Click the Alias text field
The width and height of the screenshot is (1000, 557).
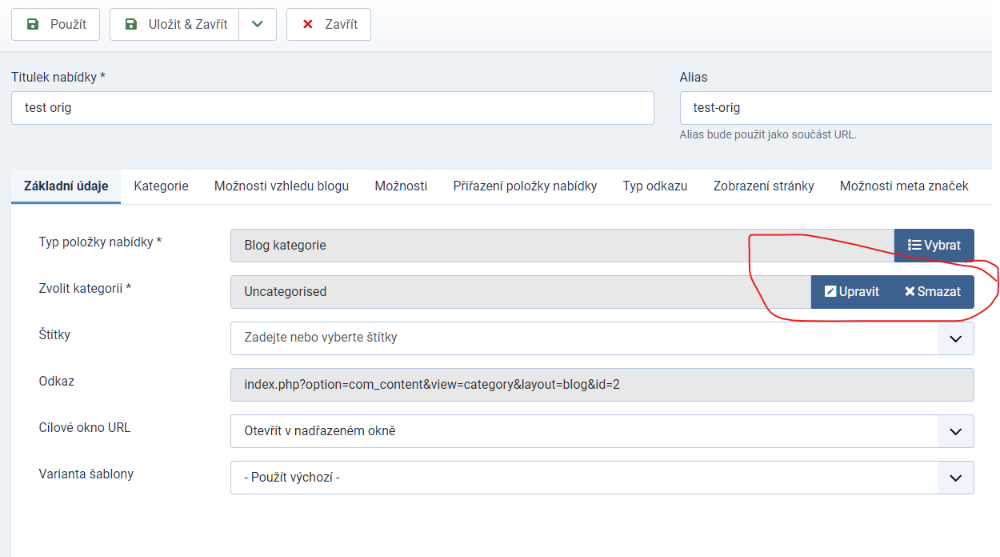pyautogui.click(x=835, y=108)
